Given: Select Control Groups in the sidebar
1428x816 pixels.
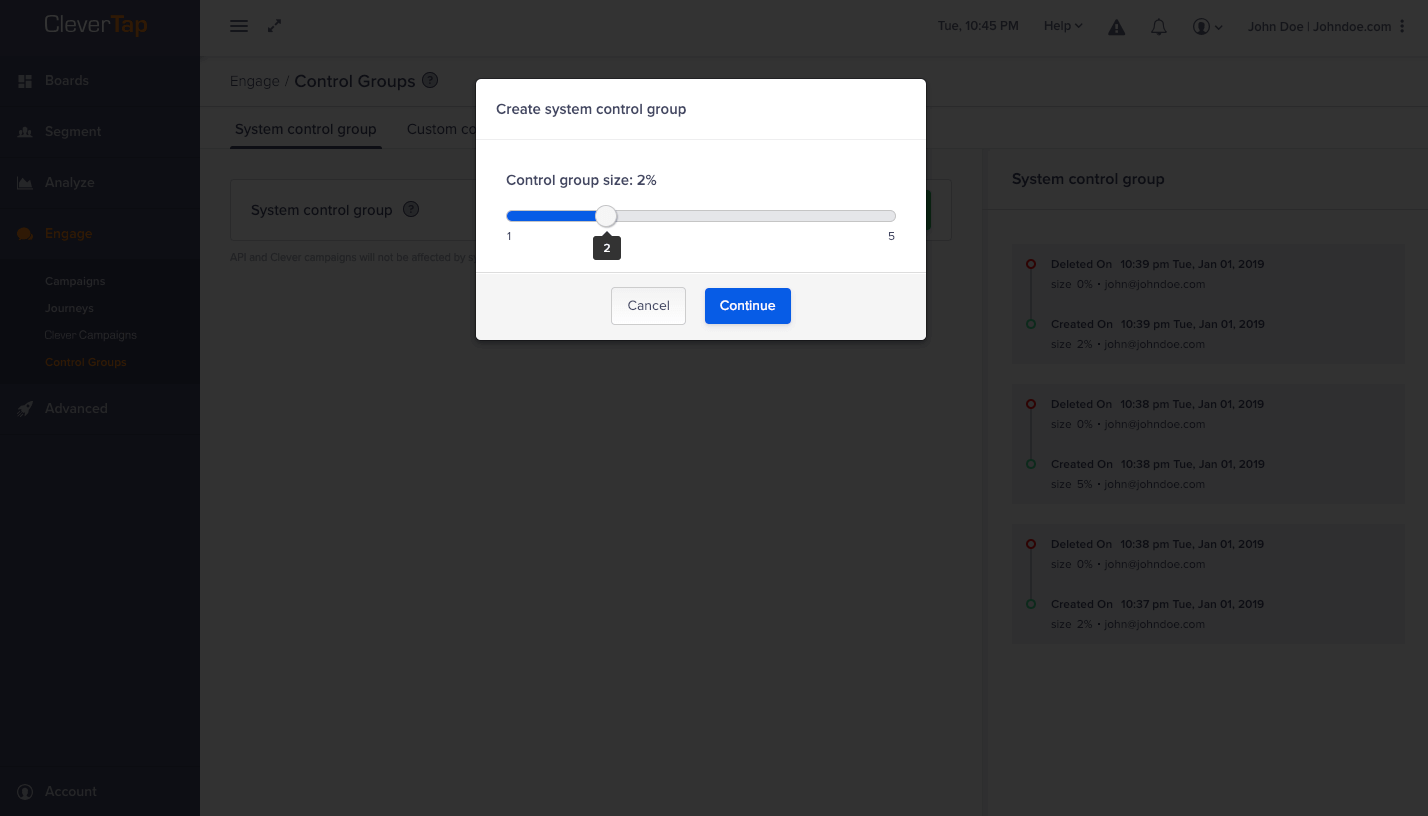Looking at the screenshot, I should [x=86, y=363].
